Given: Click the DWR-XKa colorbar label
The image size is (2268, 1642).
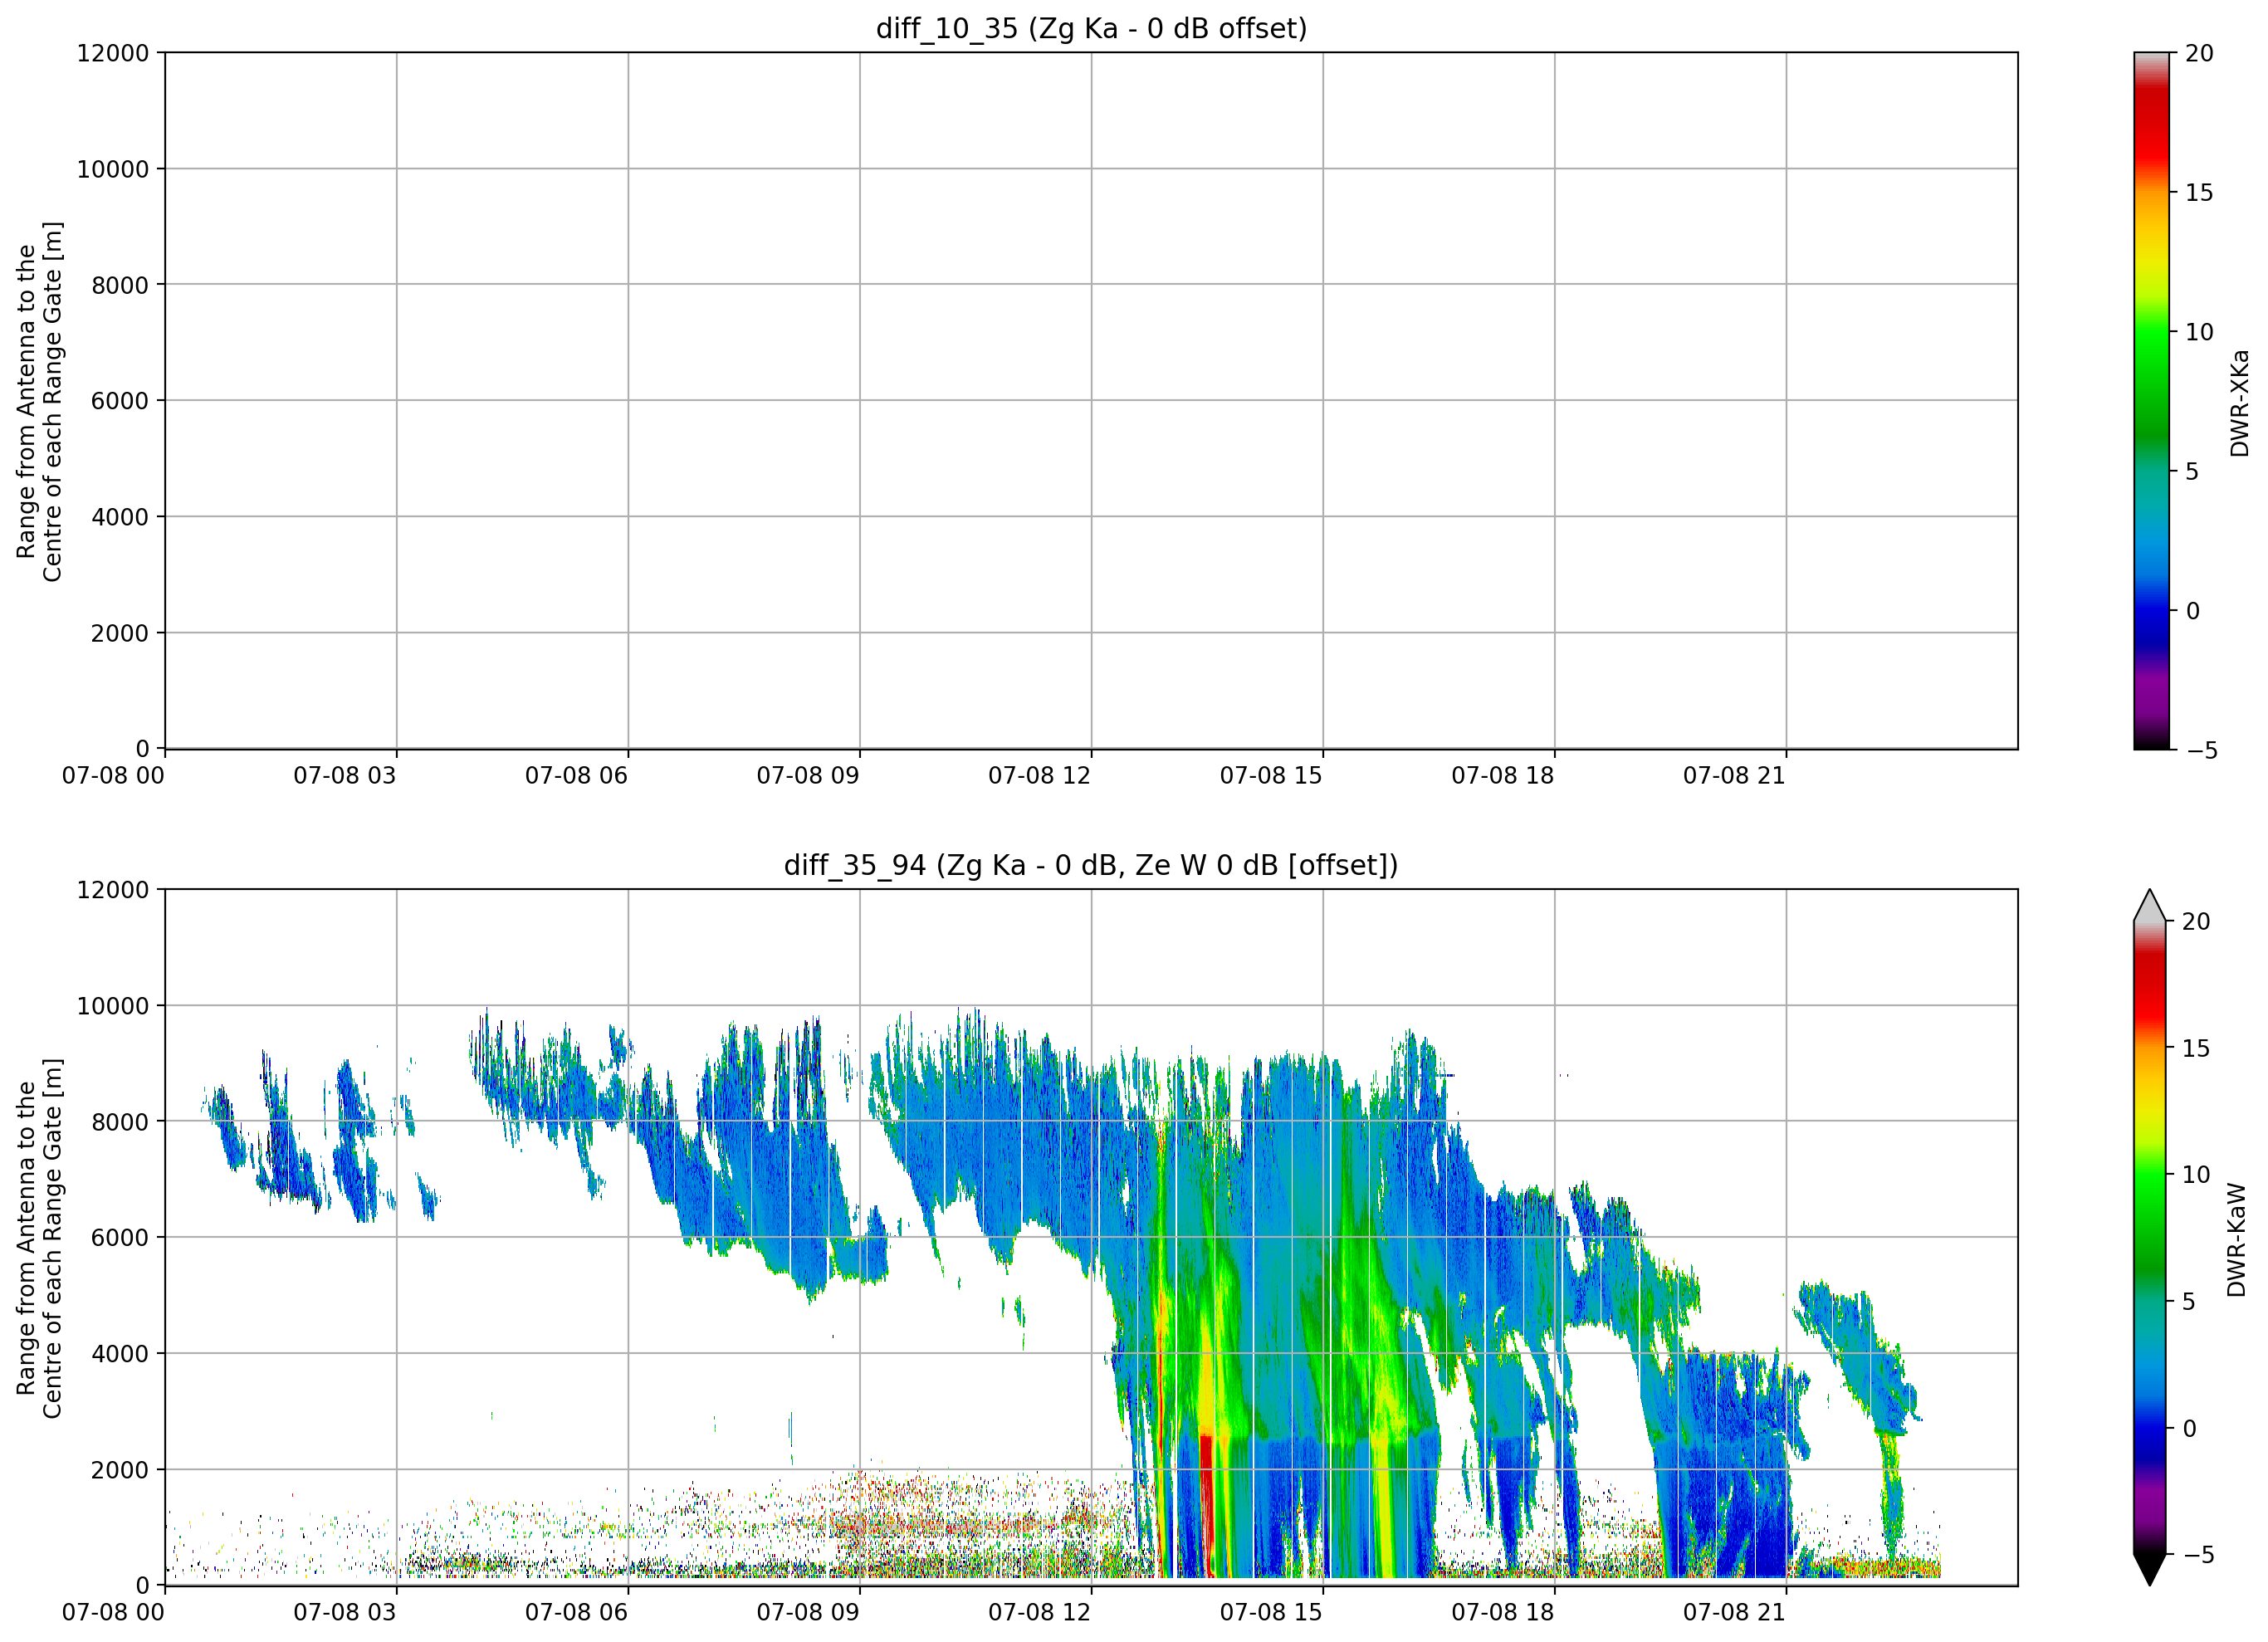Looking at the screenshot, I should tap(2239, 402).
